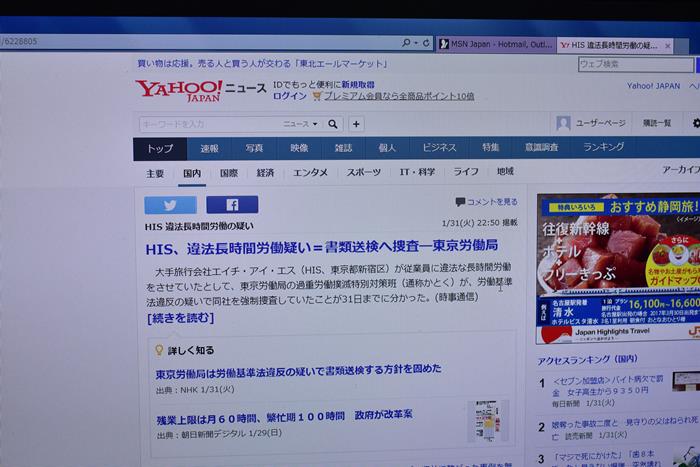Viewport: 700px width, 467px height.
Task: Click the plus button beside search
Action: pos(356,124)
